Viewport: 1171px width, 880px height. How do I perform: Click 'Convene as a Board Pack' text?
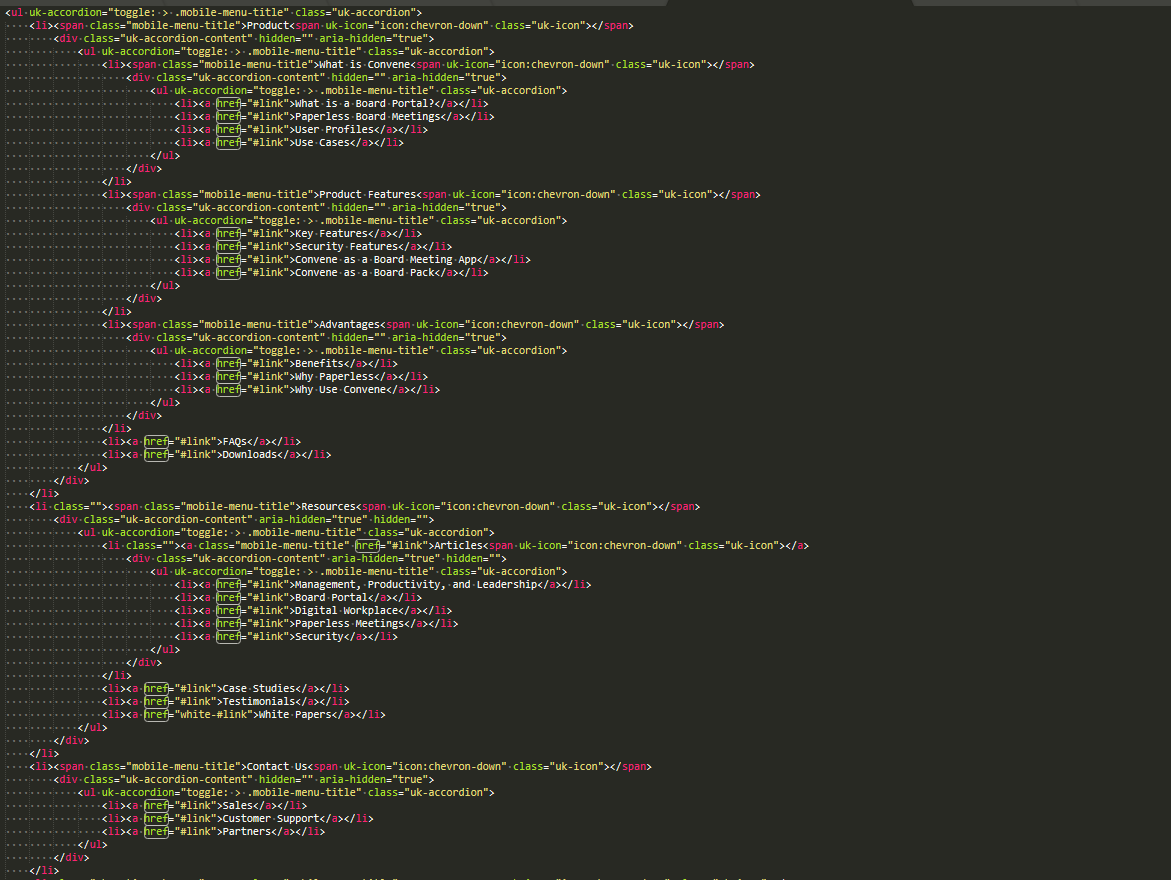coord(364,273)
